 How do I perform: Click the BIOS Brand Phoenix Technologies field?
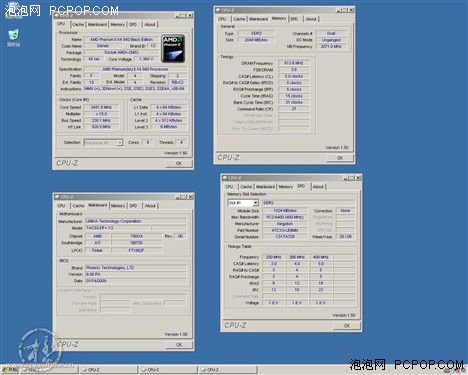[136, 268]
